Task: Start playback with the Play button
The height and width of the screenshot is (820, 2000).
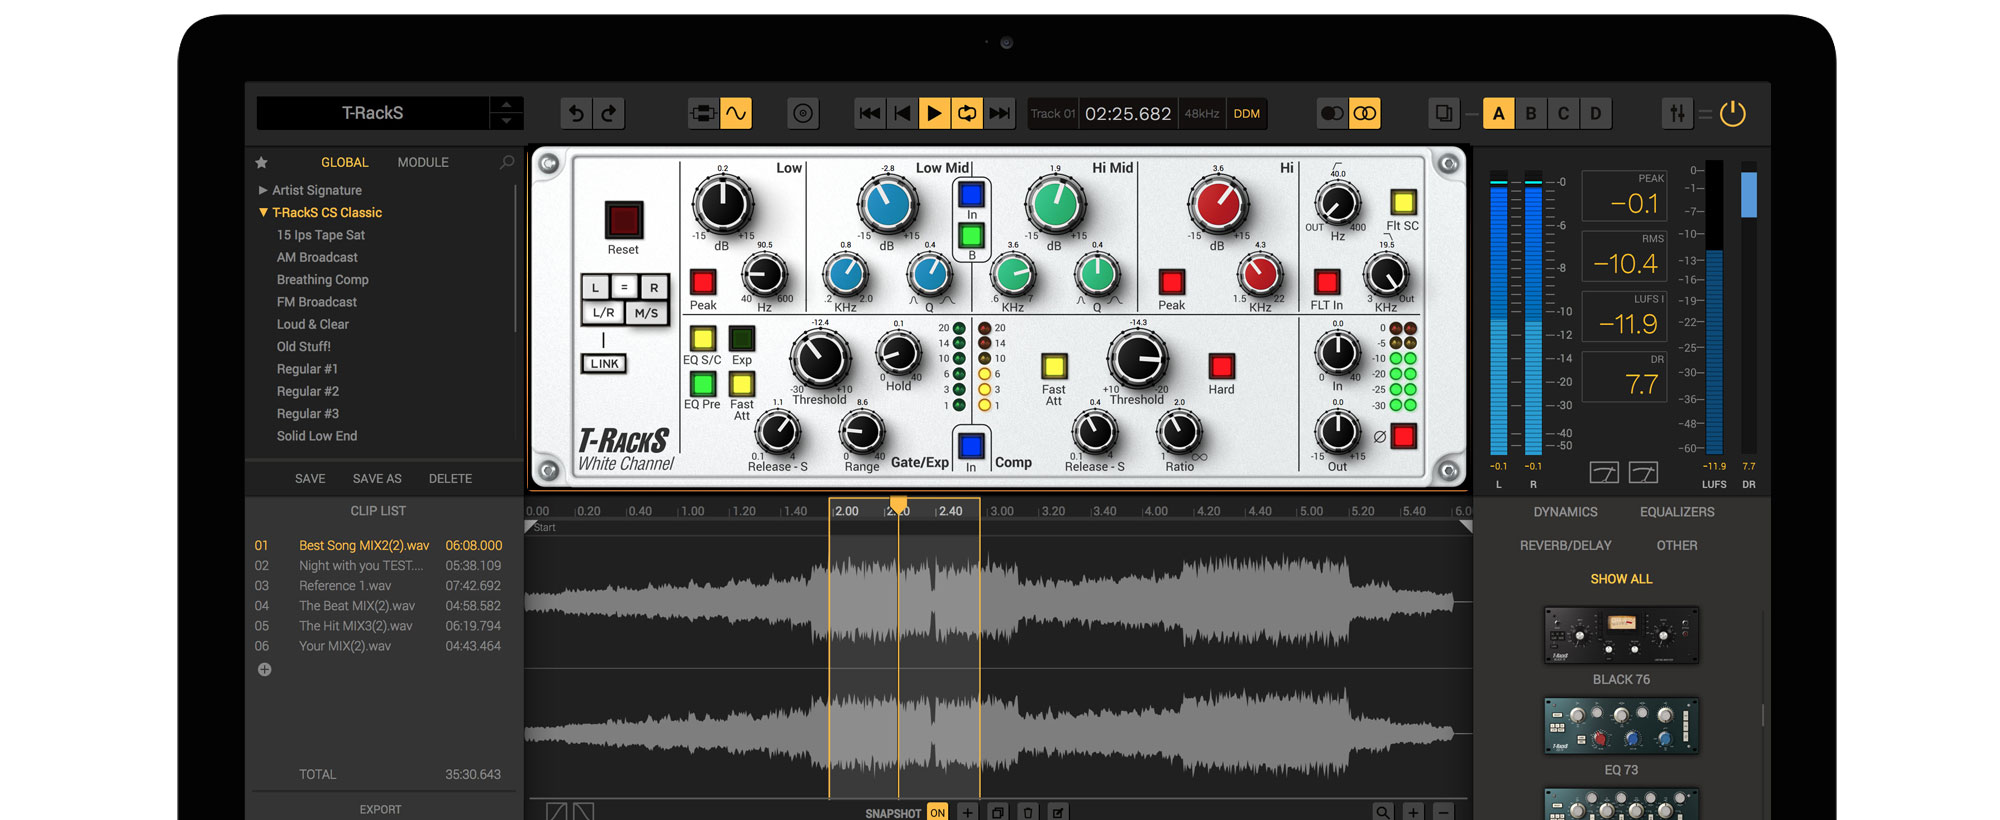Action: tap(934, 114)
